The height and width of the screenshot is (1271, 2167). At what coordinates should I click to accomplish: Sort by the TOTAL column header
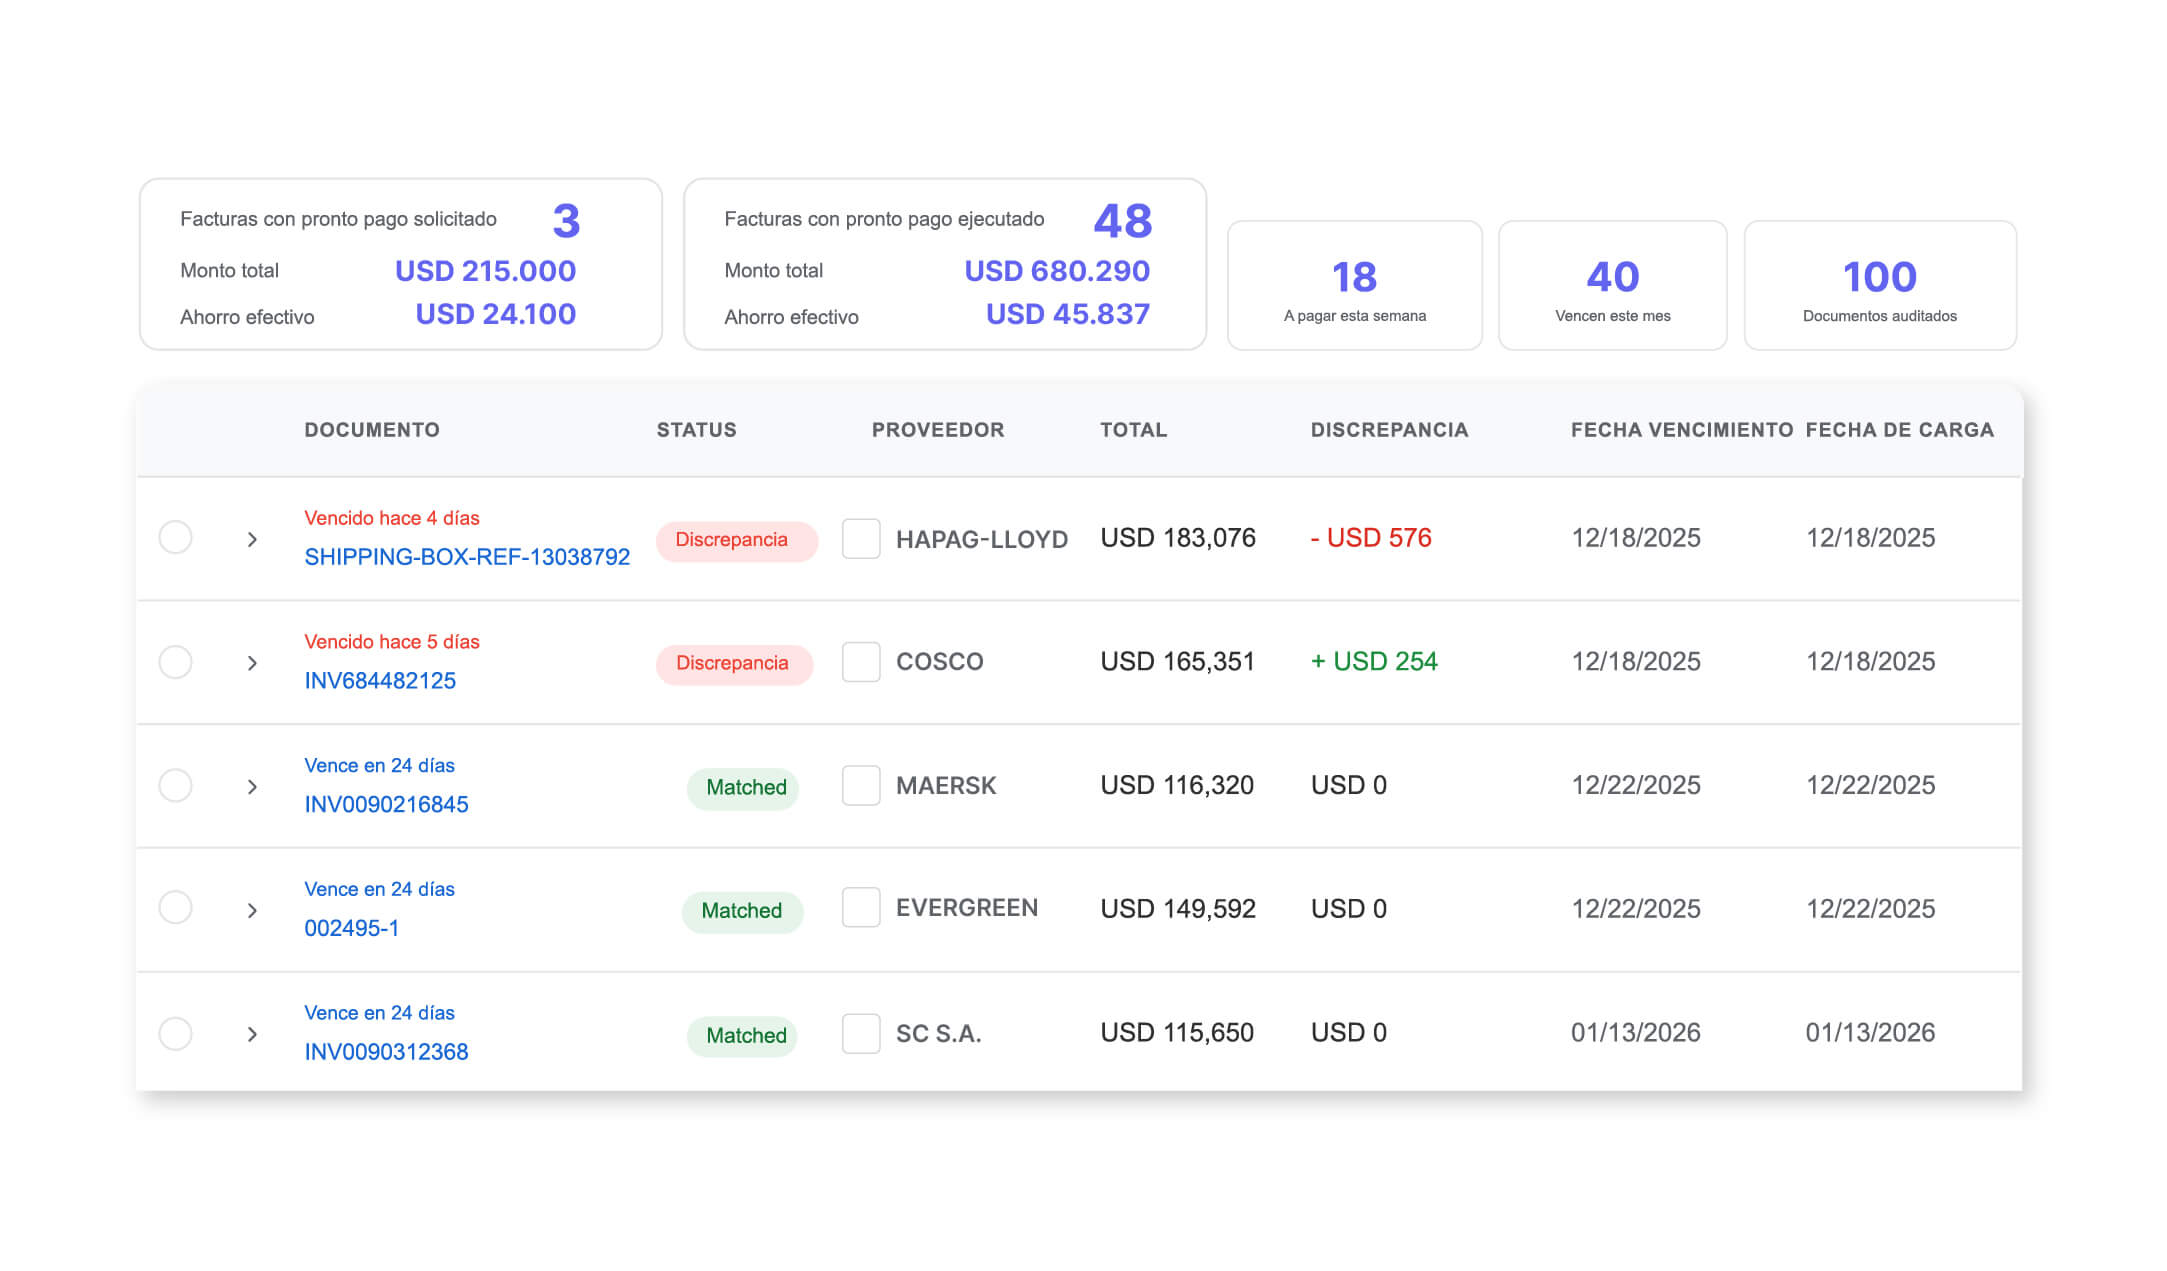coord(1133,430)
